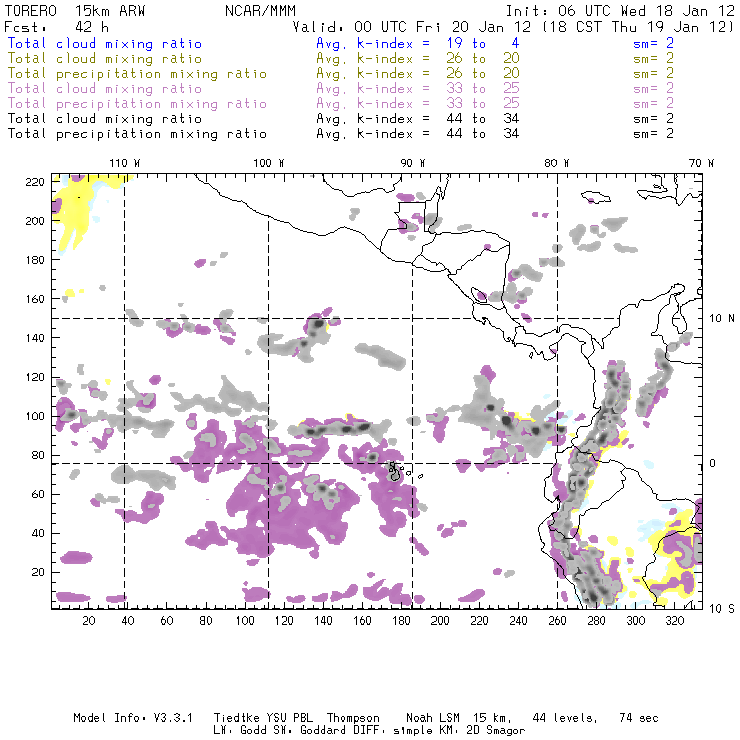This screenshot has height=740, width=740.
Task: Click the '60' tick on the vertical axis
Action: [38, 495]
